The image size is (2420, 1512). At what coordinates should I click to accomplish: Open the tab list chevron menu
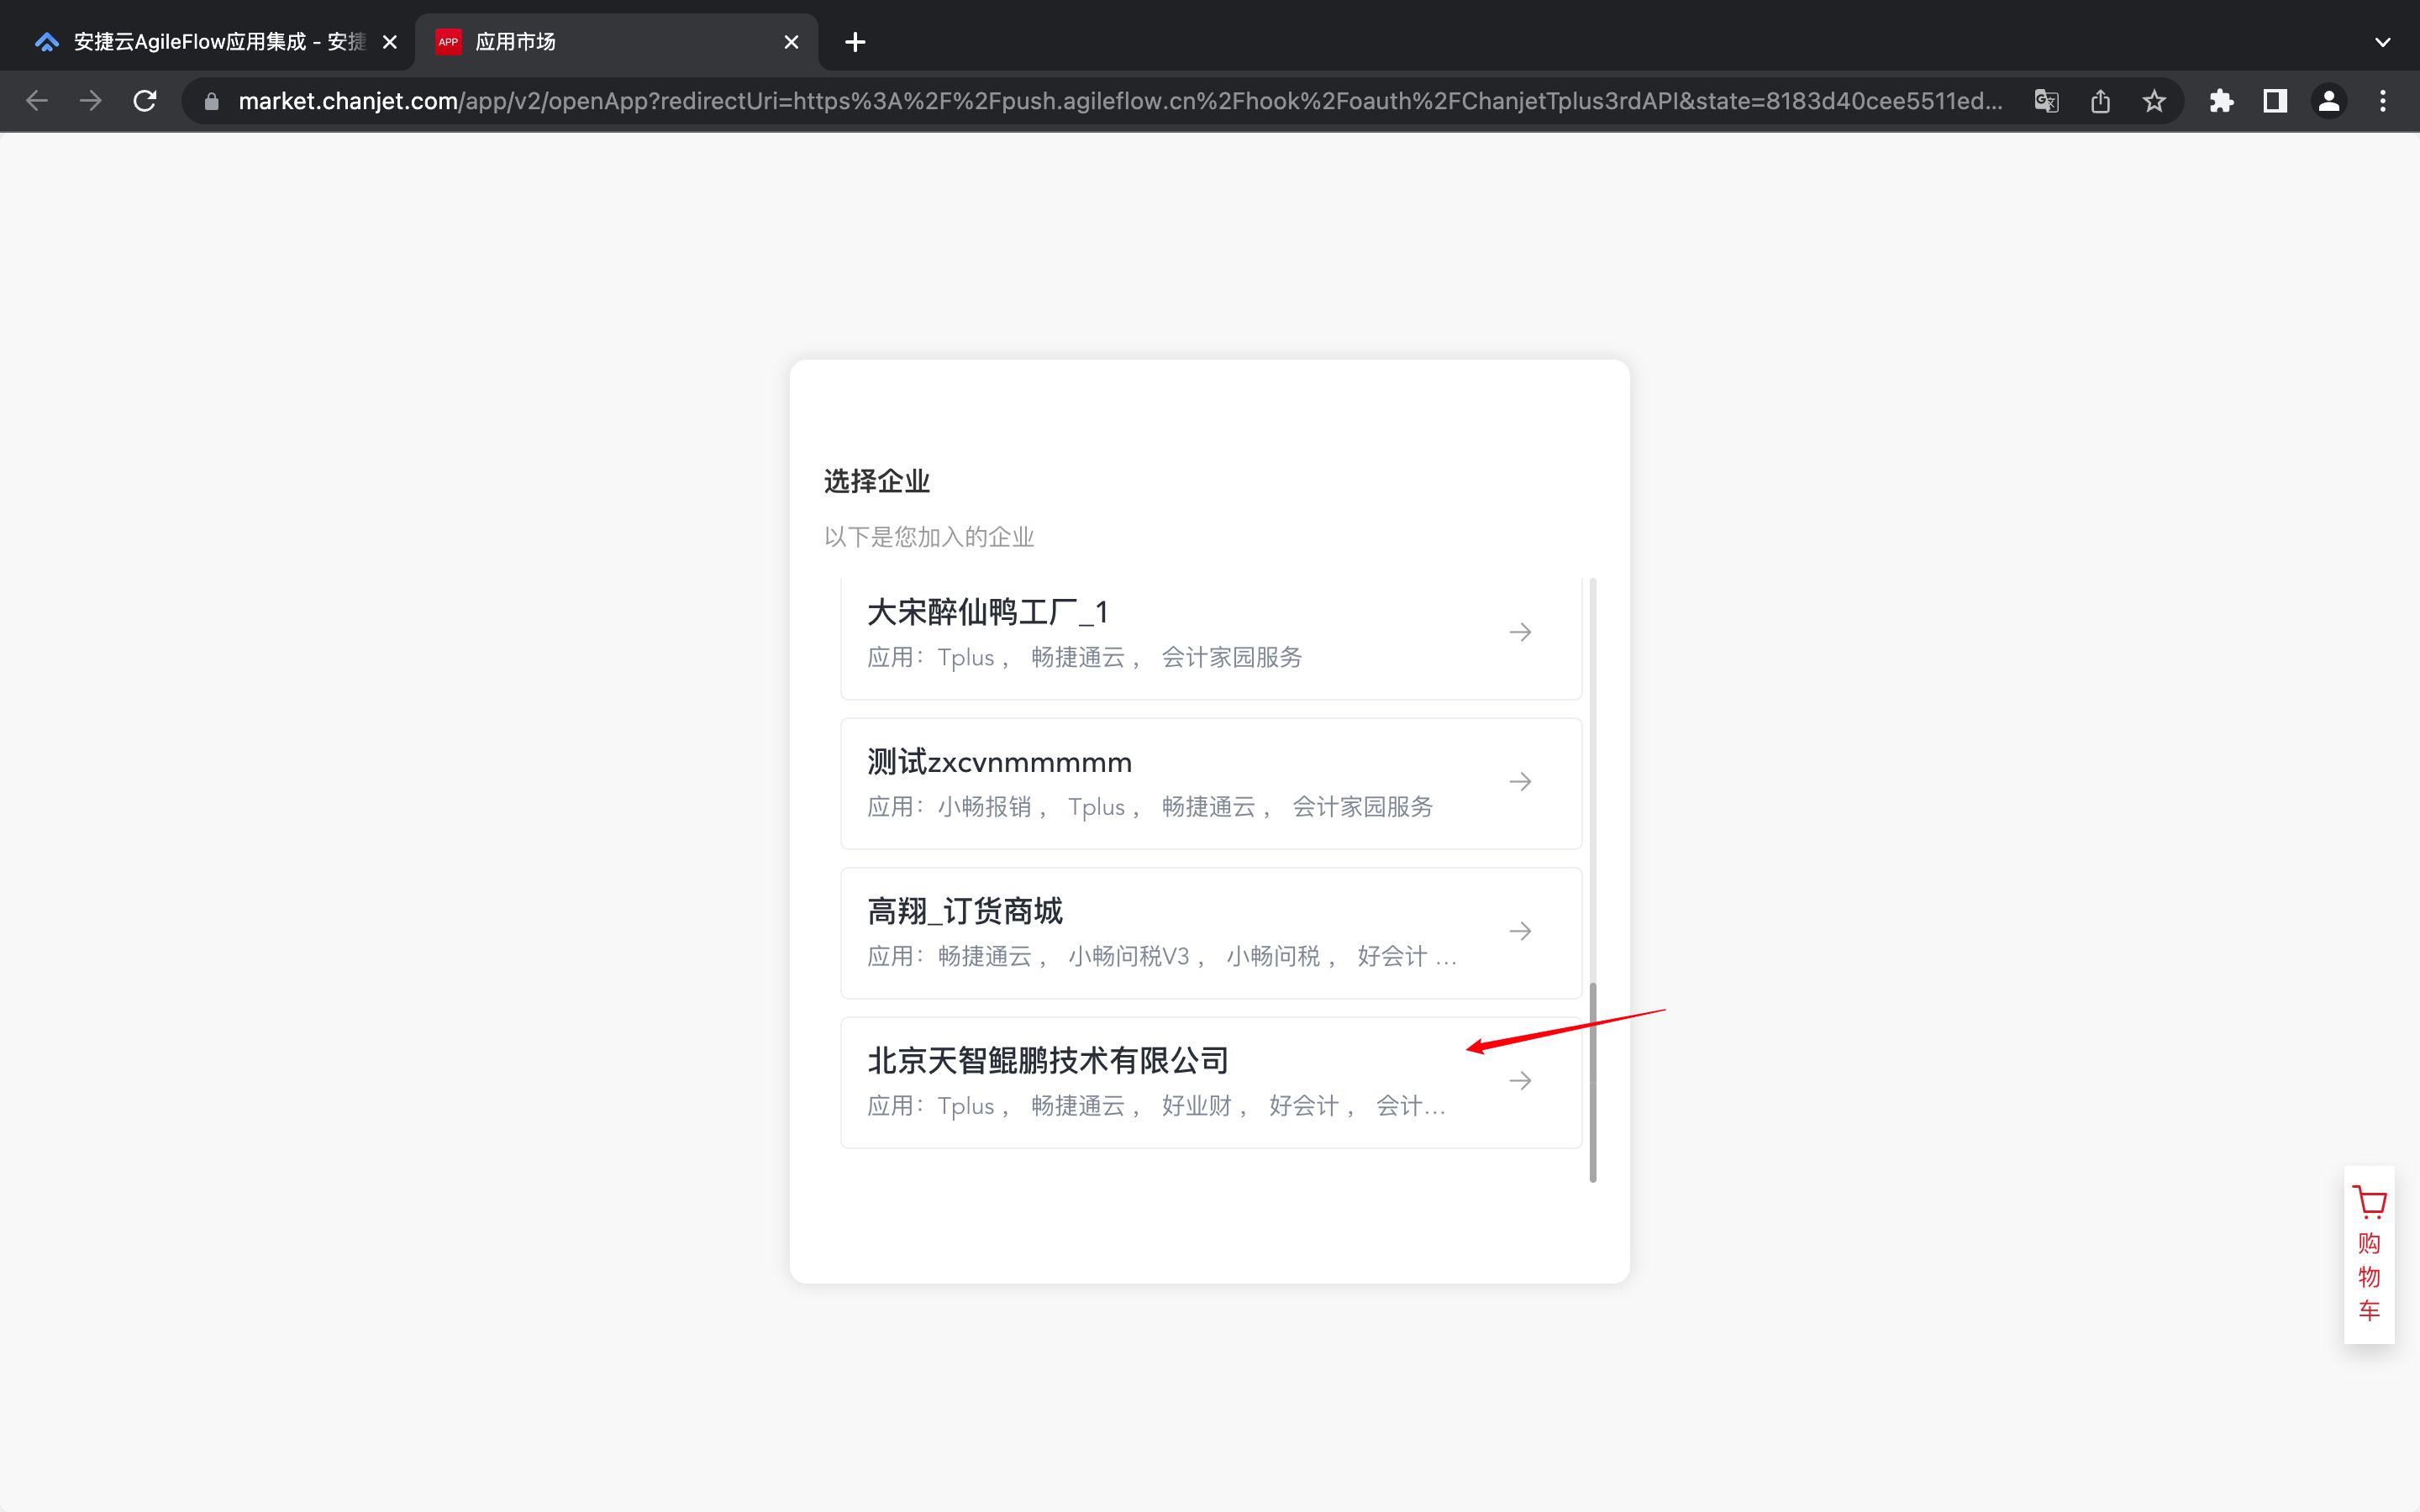point(2382,41)
